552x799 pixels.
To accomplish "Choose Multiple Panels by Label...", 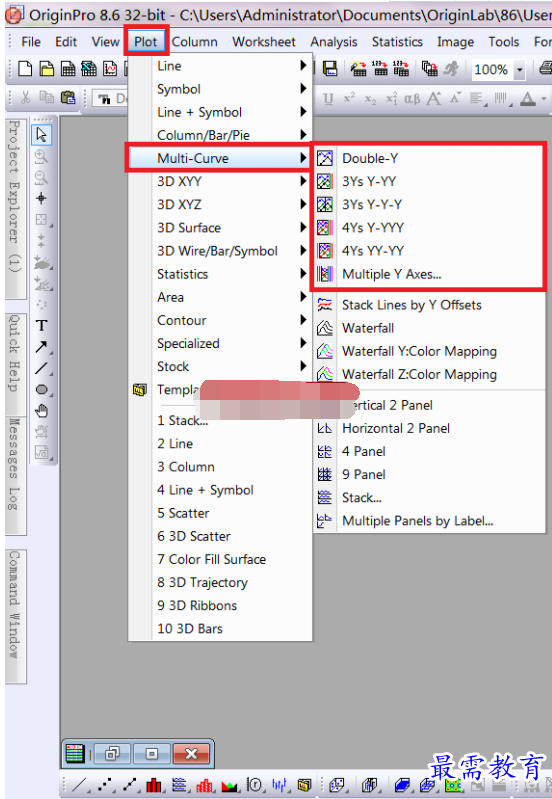I will click(429, 521).
